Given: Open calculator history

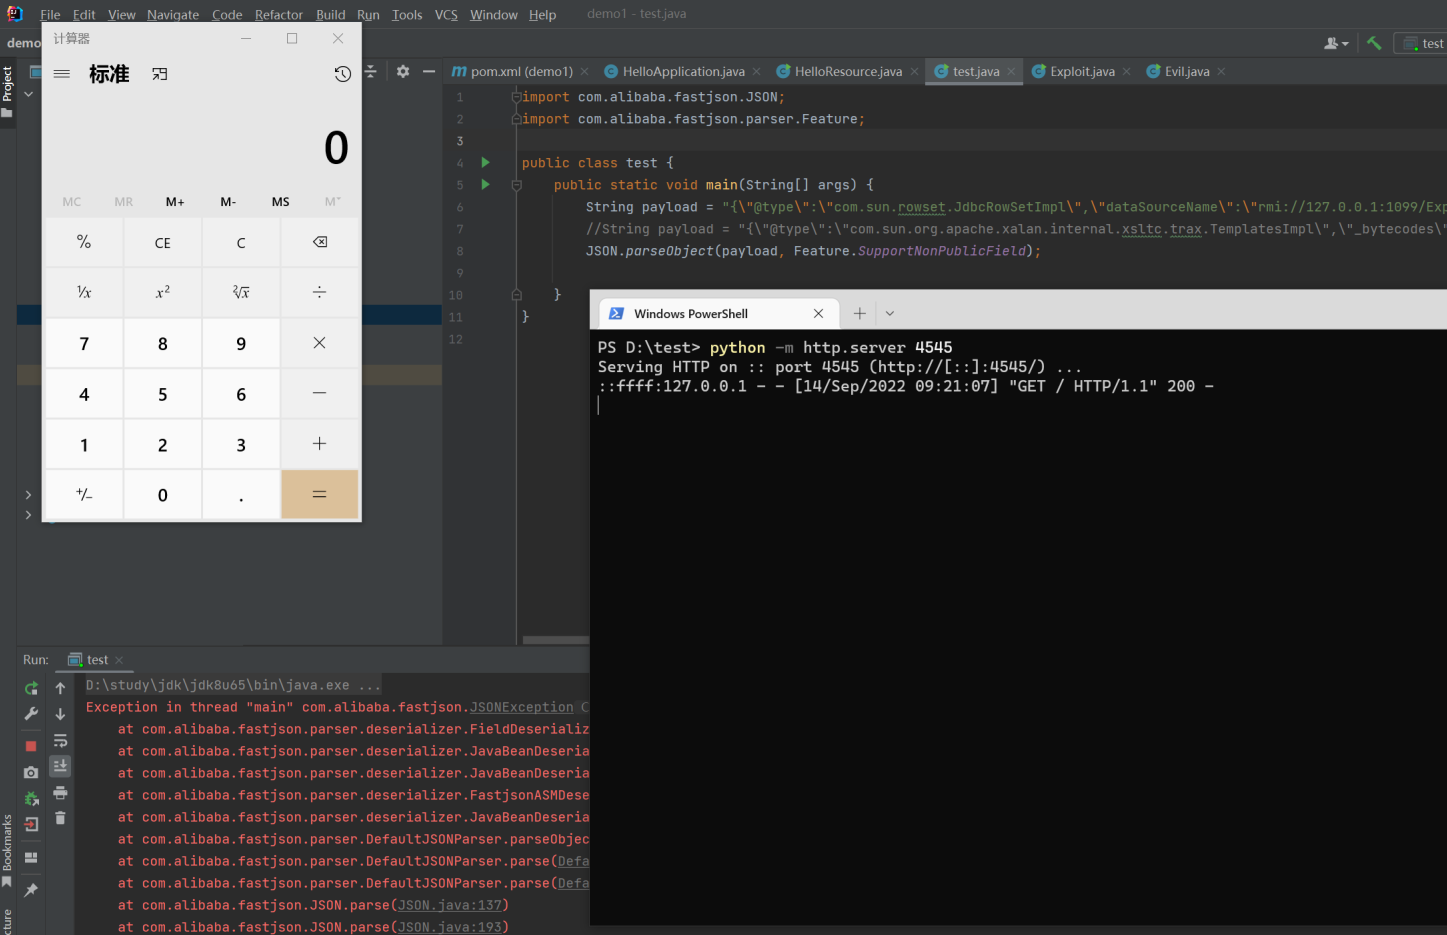Looking at the screenshot, I should pos(342,74).
